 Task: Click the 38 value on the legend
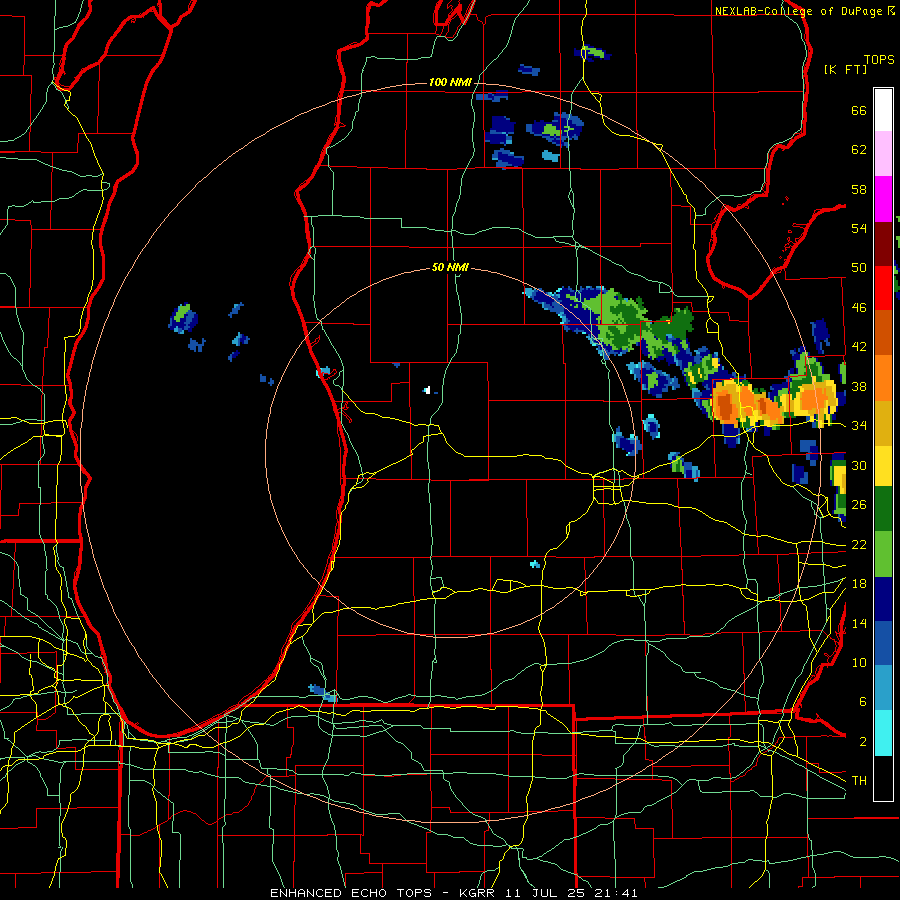coord(859,386)
